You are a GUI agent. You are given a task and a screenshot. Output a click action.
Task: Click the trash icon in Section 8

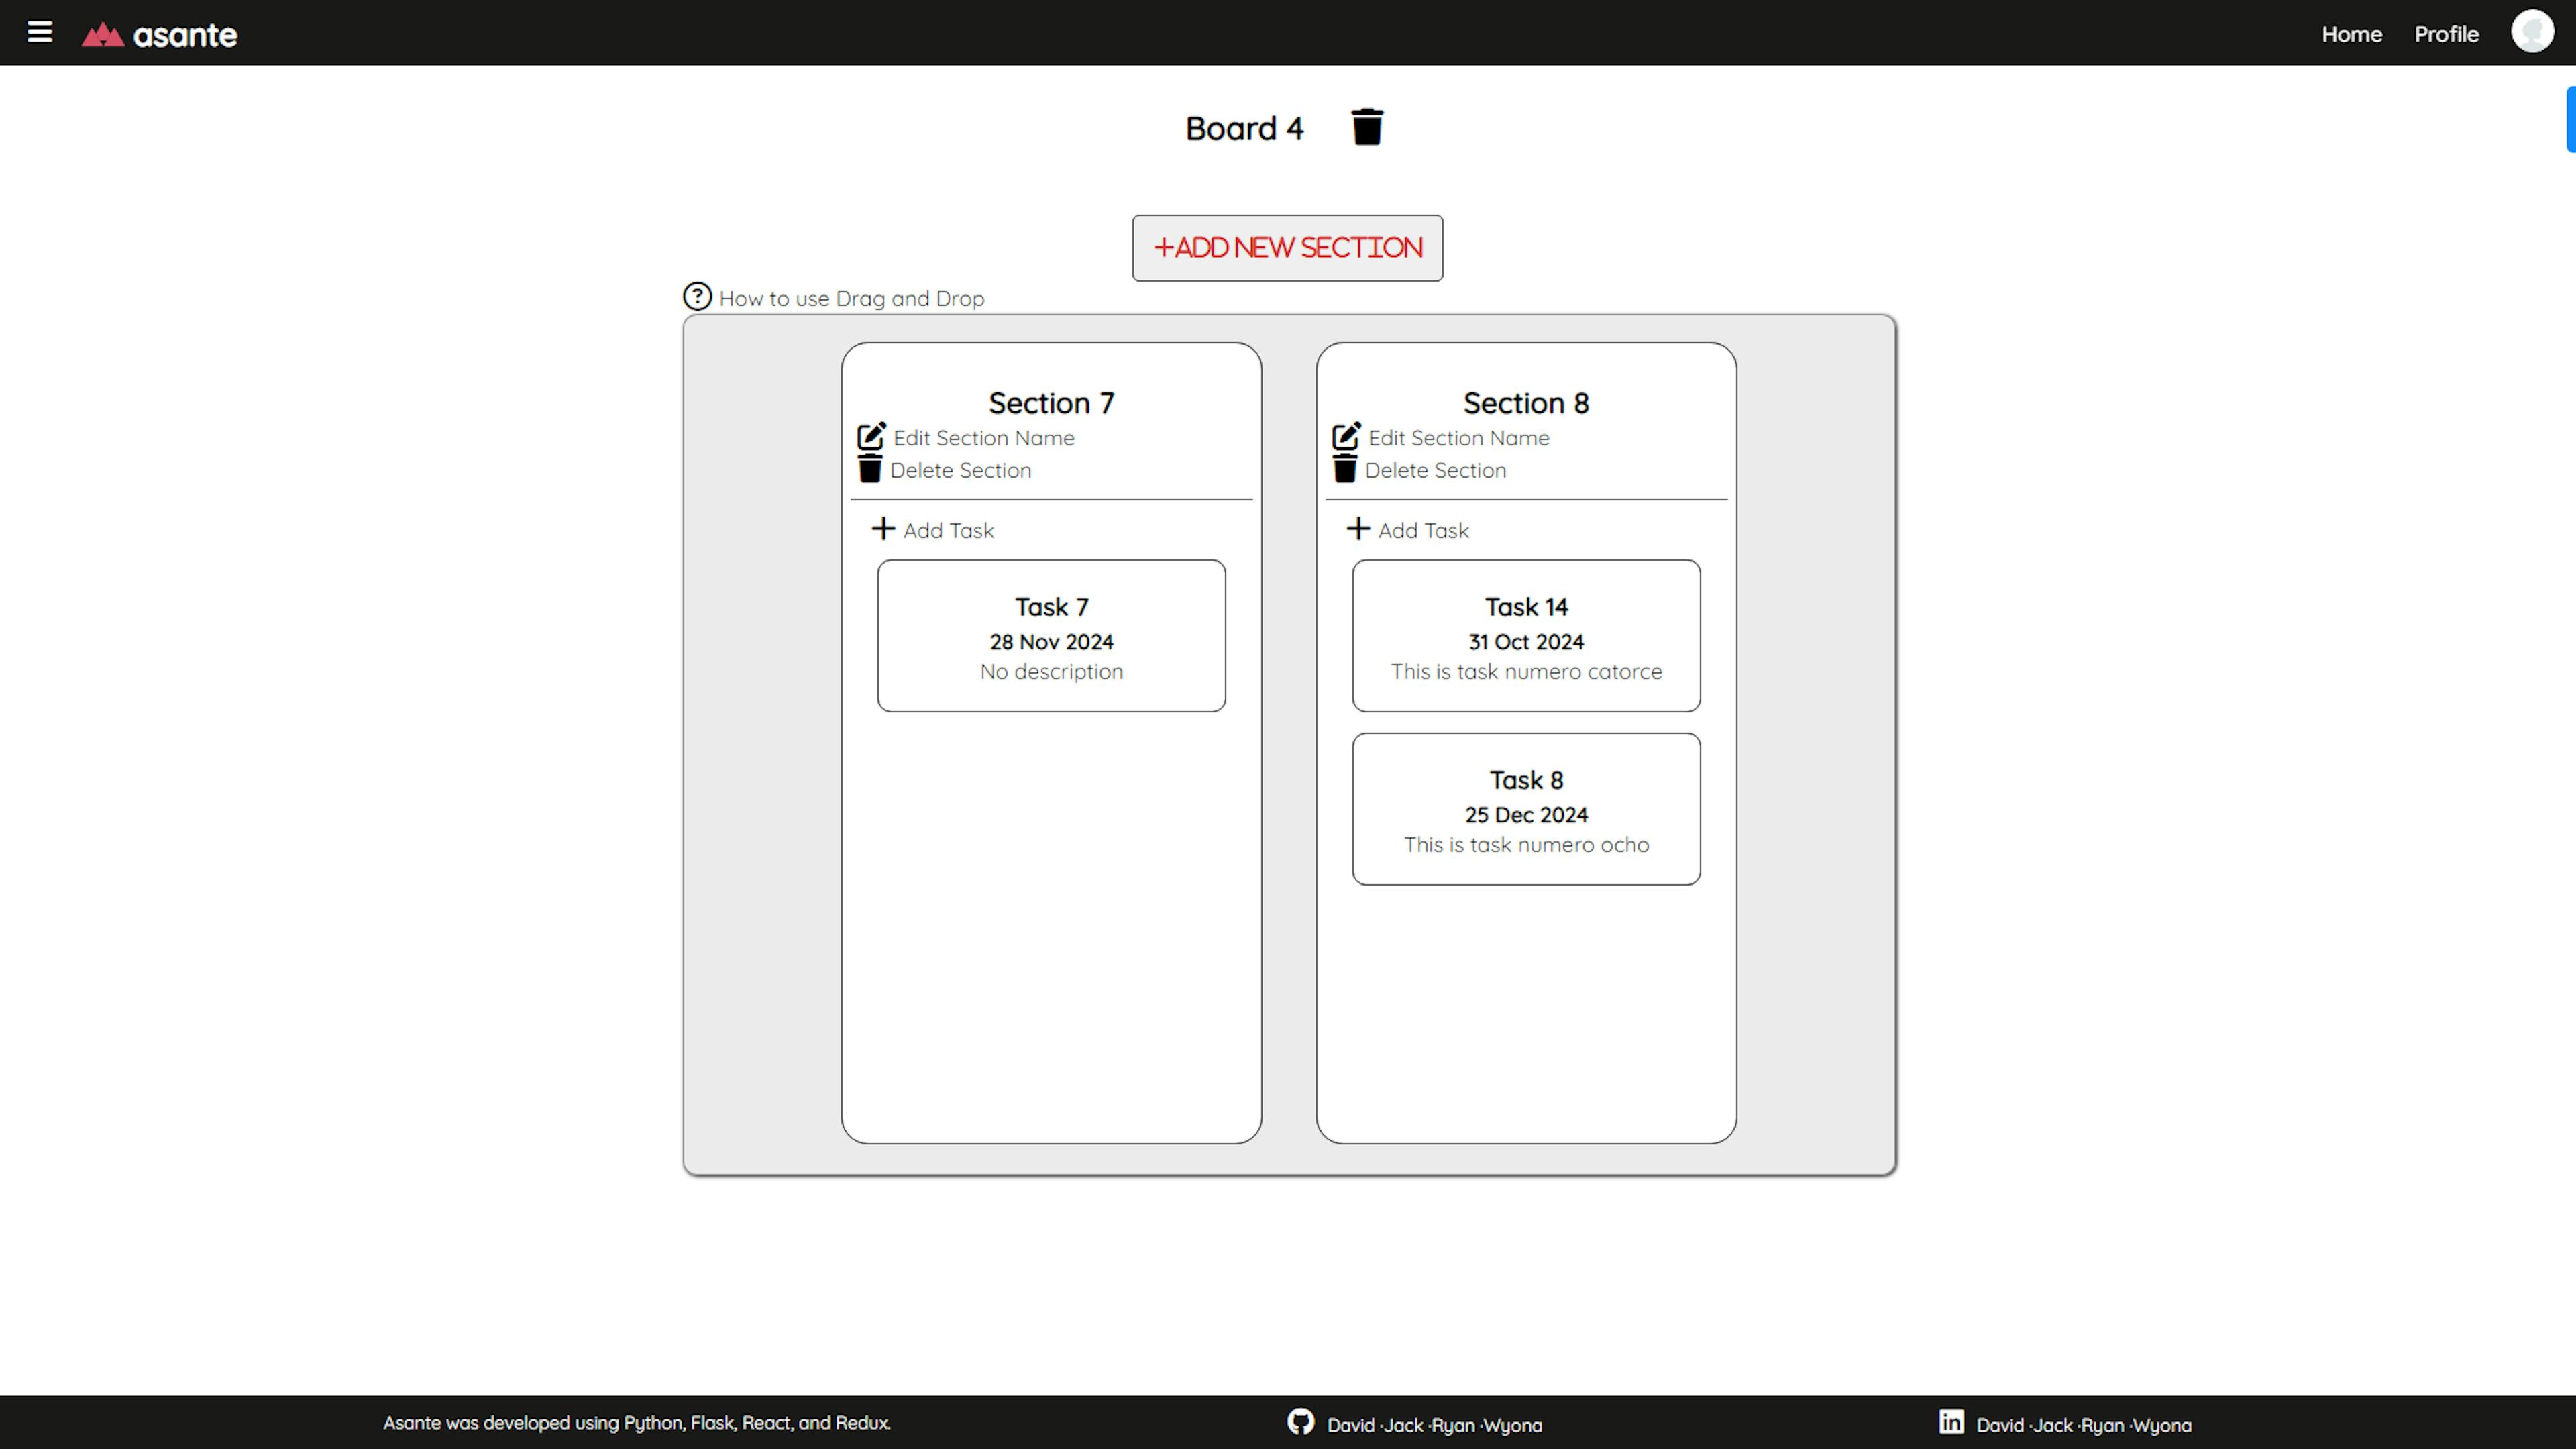tap(1345, 469)
